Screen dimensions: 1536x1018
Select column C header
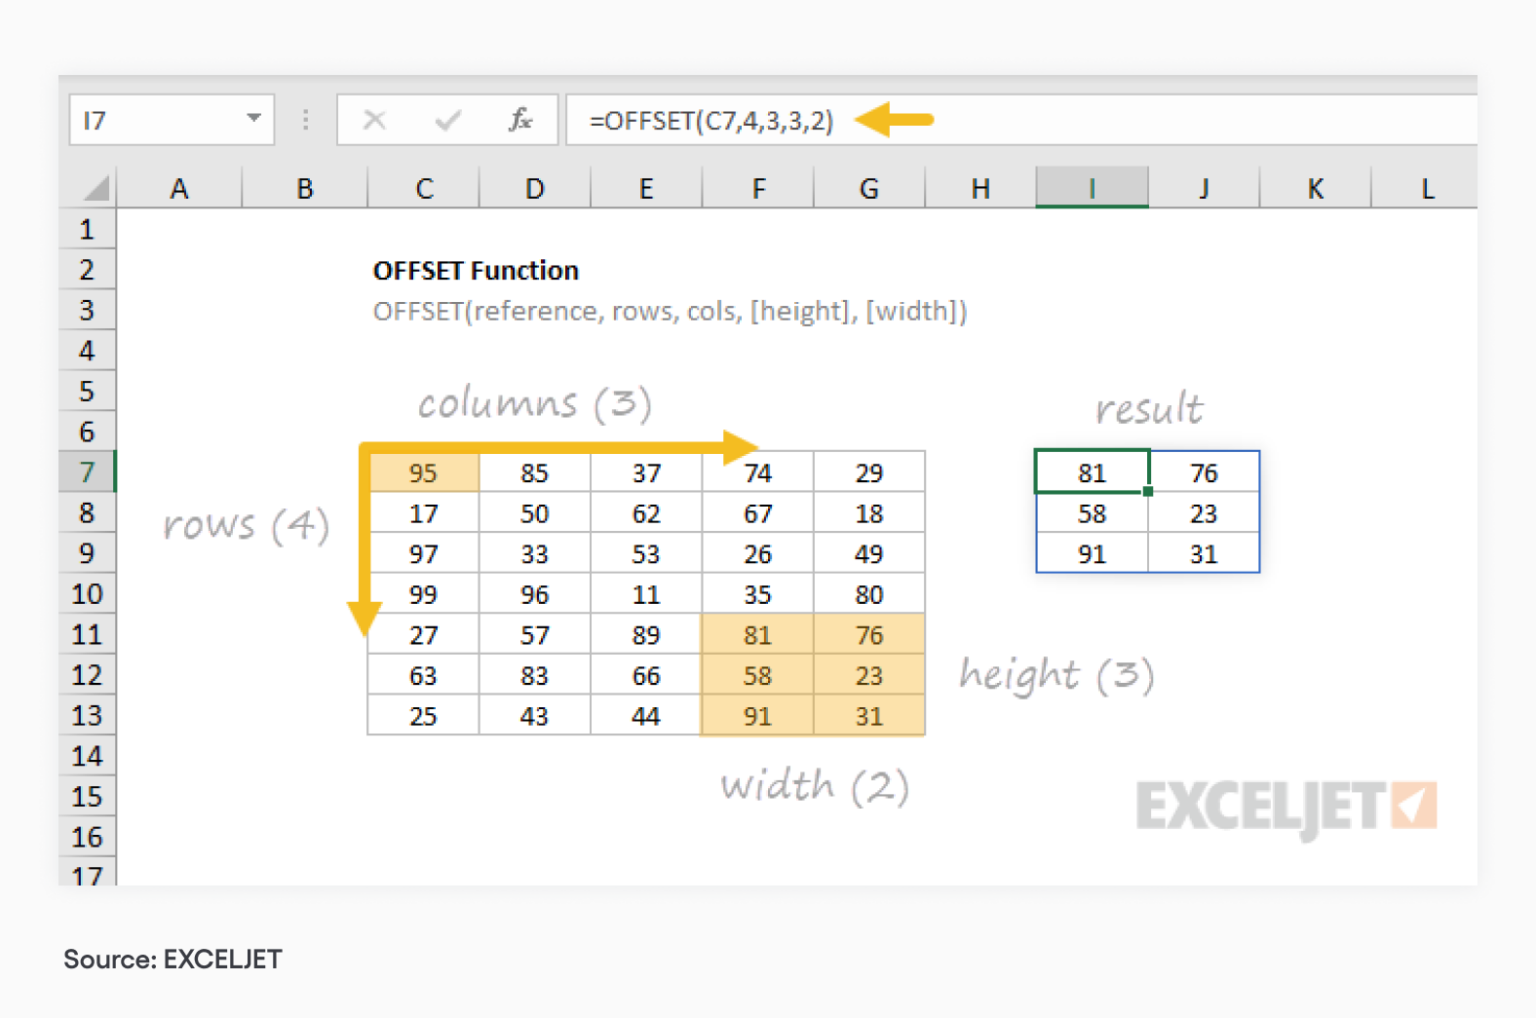[423, 188]
